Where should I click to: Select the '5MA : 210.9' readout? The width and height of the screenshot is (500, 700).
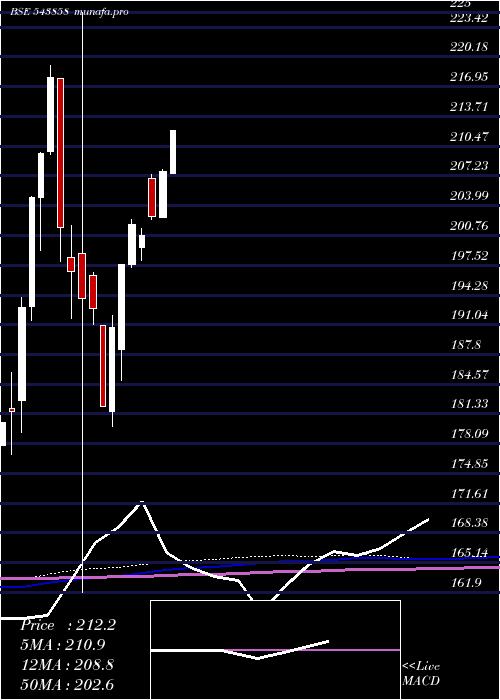point(63,644)
